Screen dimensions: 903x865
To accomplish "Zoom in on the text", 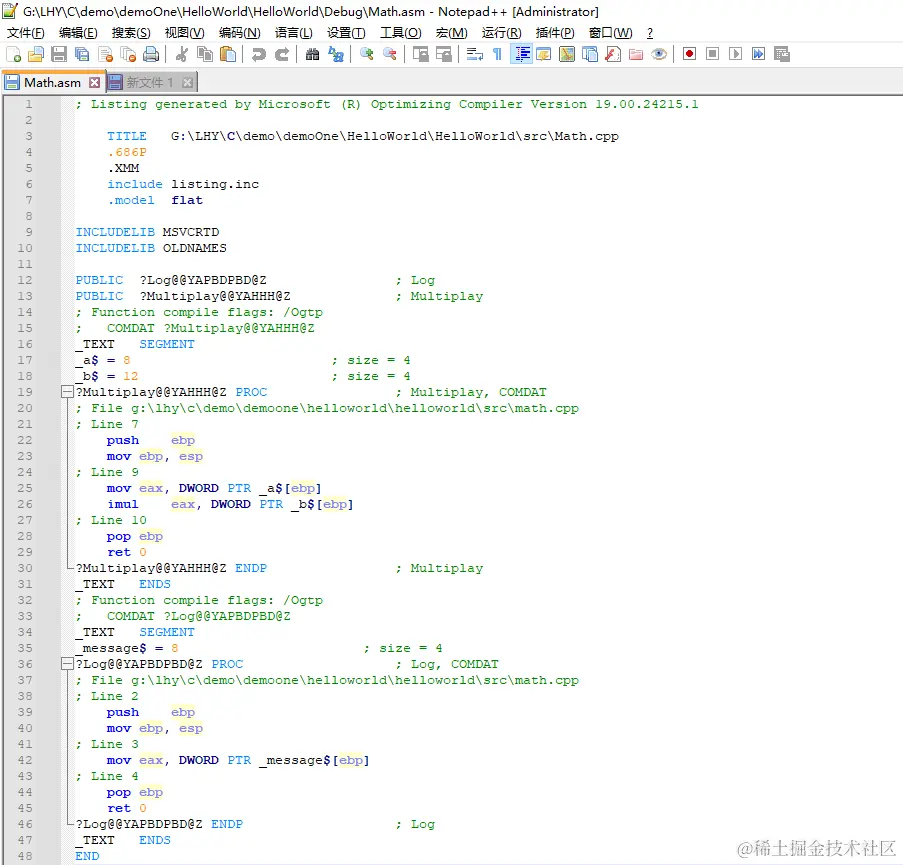I will [x=366, y=54].
